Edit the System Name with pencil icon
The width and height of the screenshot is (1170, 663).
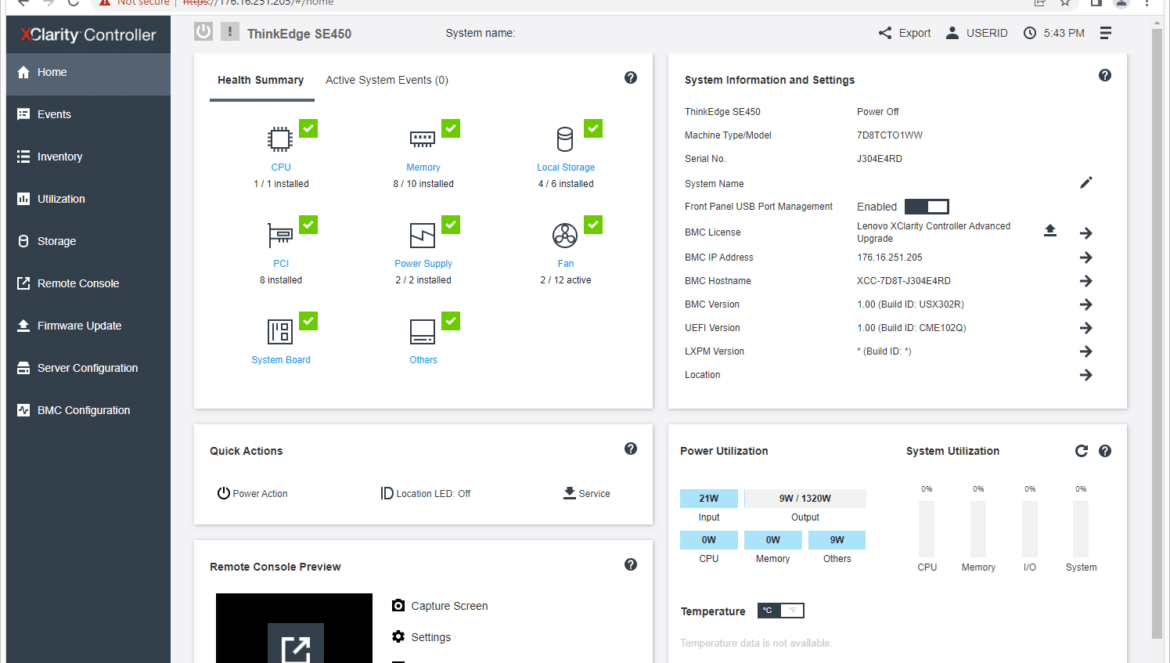[x=1086, y=183]
